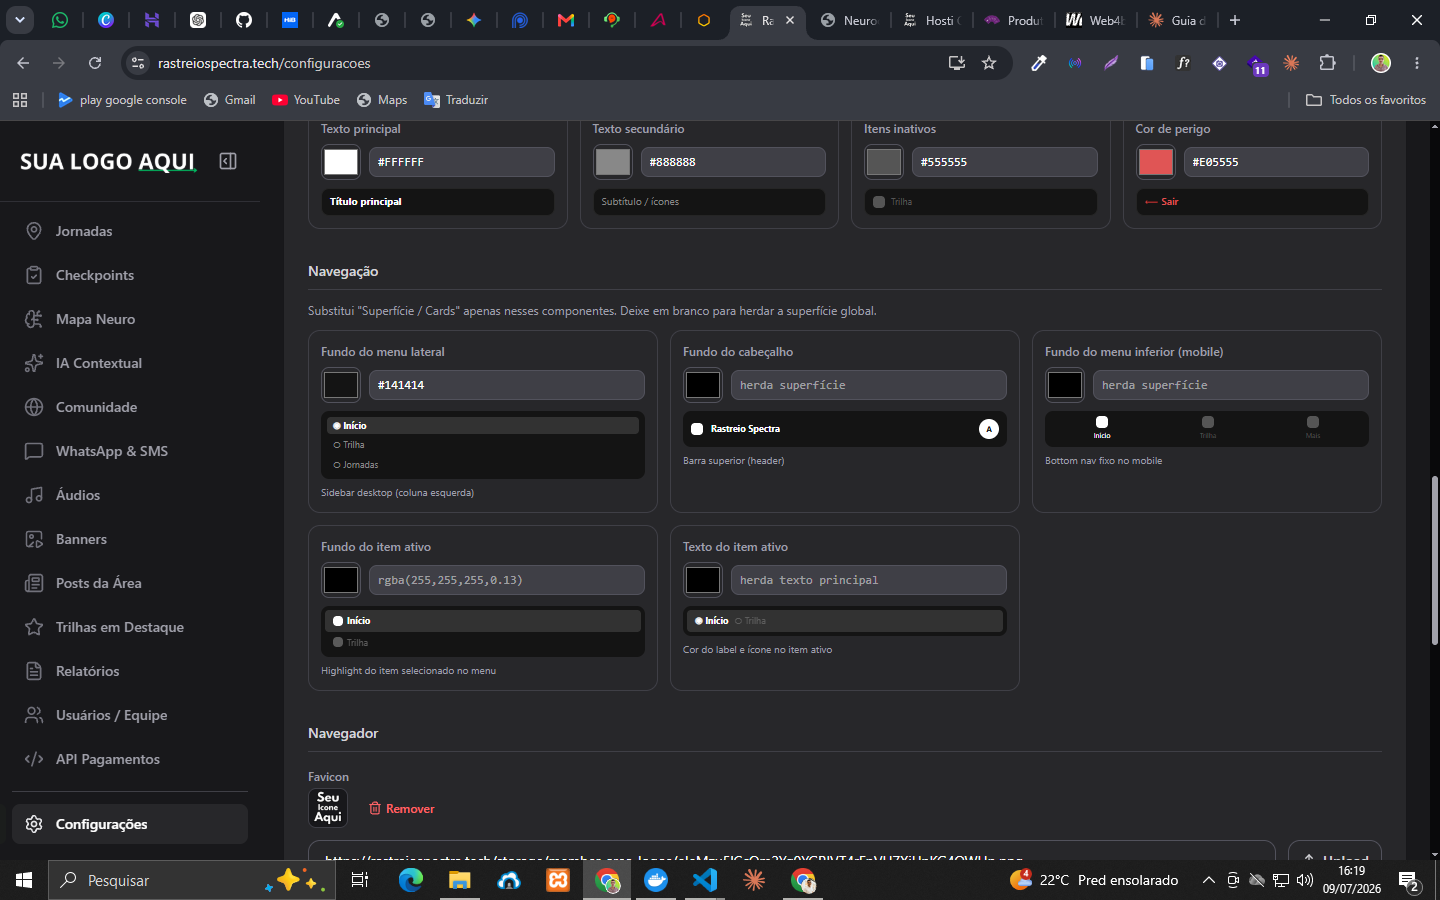Reload the page with browser refresh

pos(95,63)
